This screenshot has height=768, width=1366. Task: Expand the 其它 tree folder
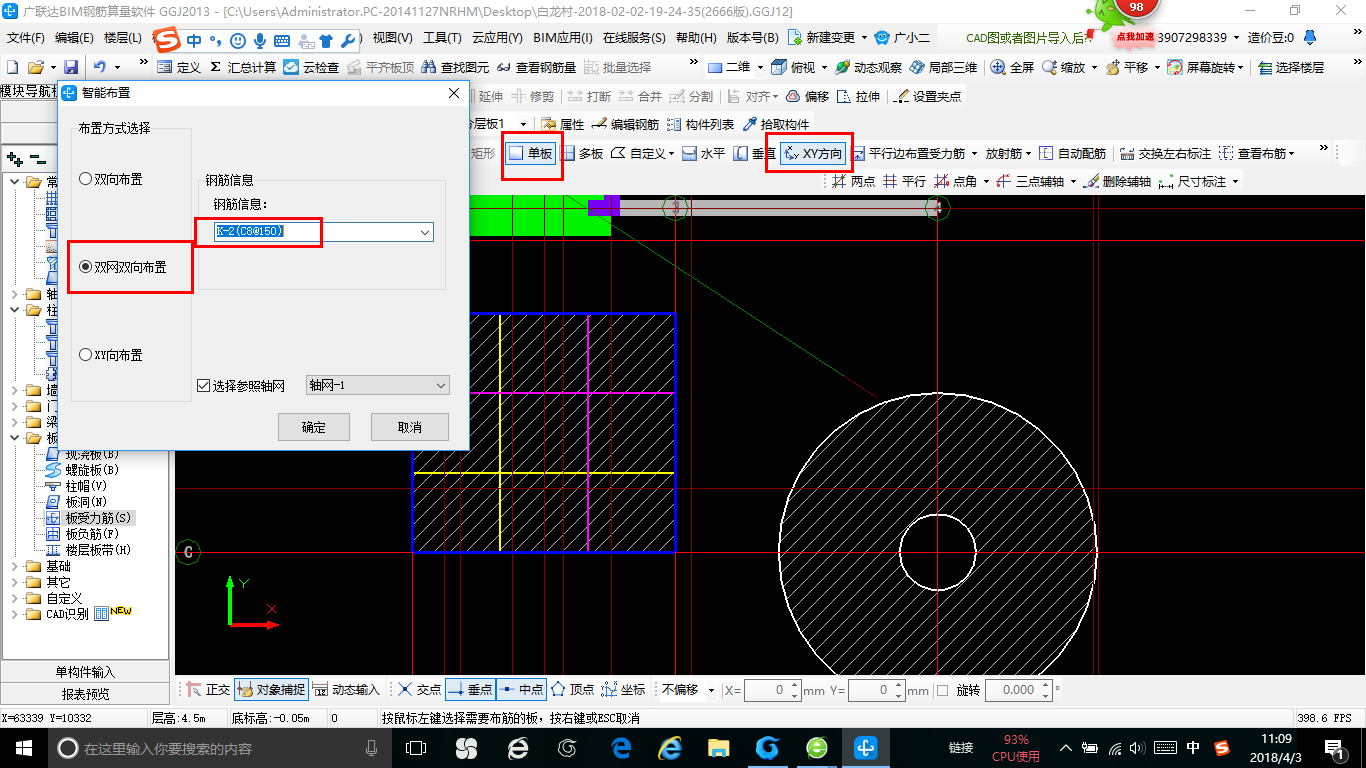pyautogui.click(x=14, y=582)
